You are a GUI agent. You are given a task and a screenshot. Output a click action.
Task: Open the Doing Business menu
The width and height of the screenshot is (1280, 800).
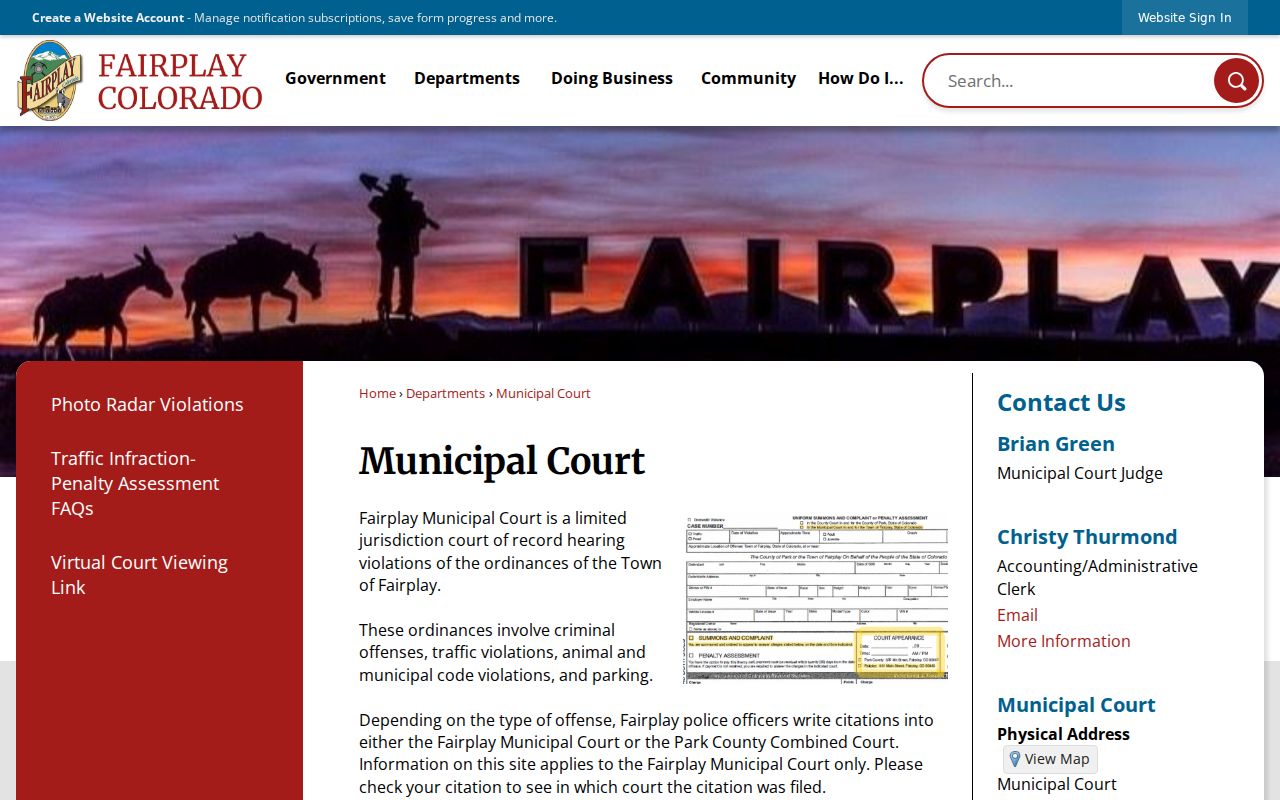612,78
